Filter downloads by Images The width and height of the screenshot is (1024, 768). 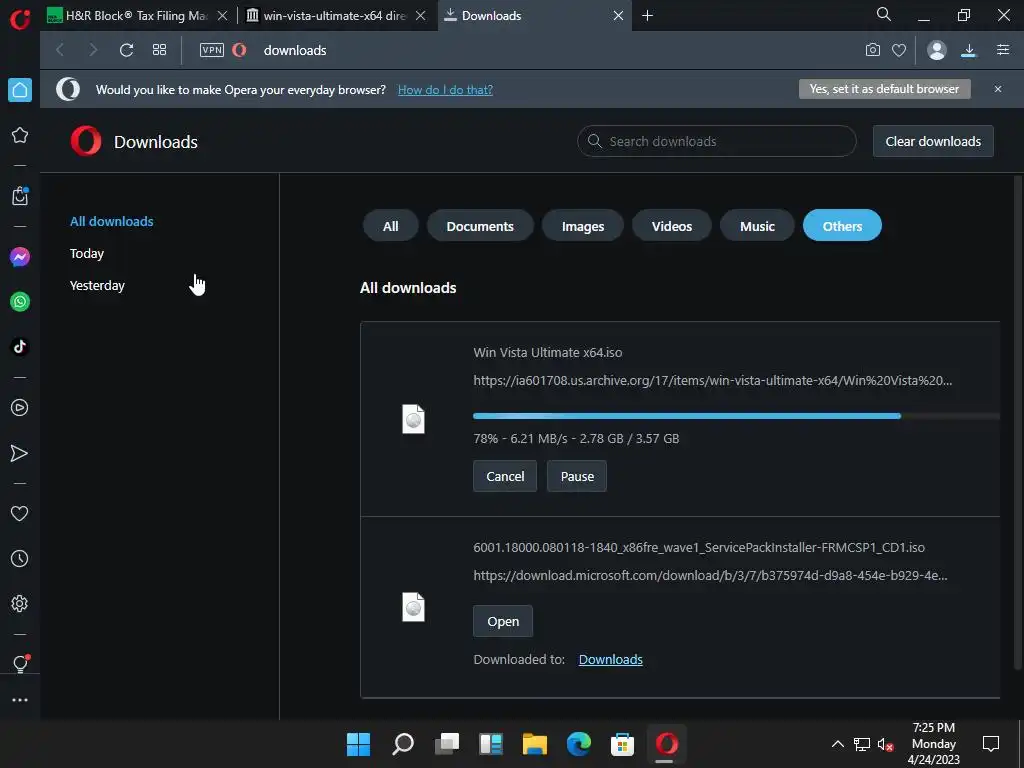click(583, 226)
